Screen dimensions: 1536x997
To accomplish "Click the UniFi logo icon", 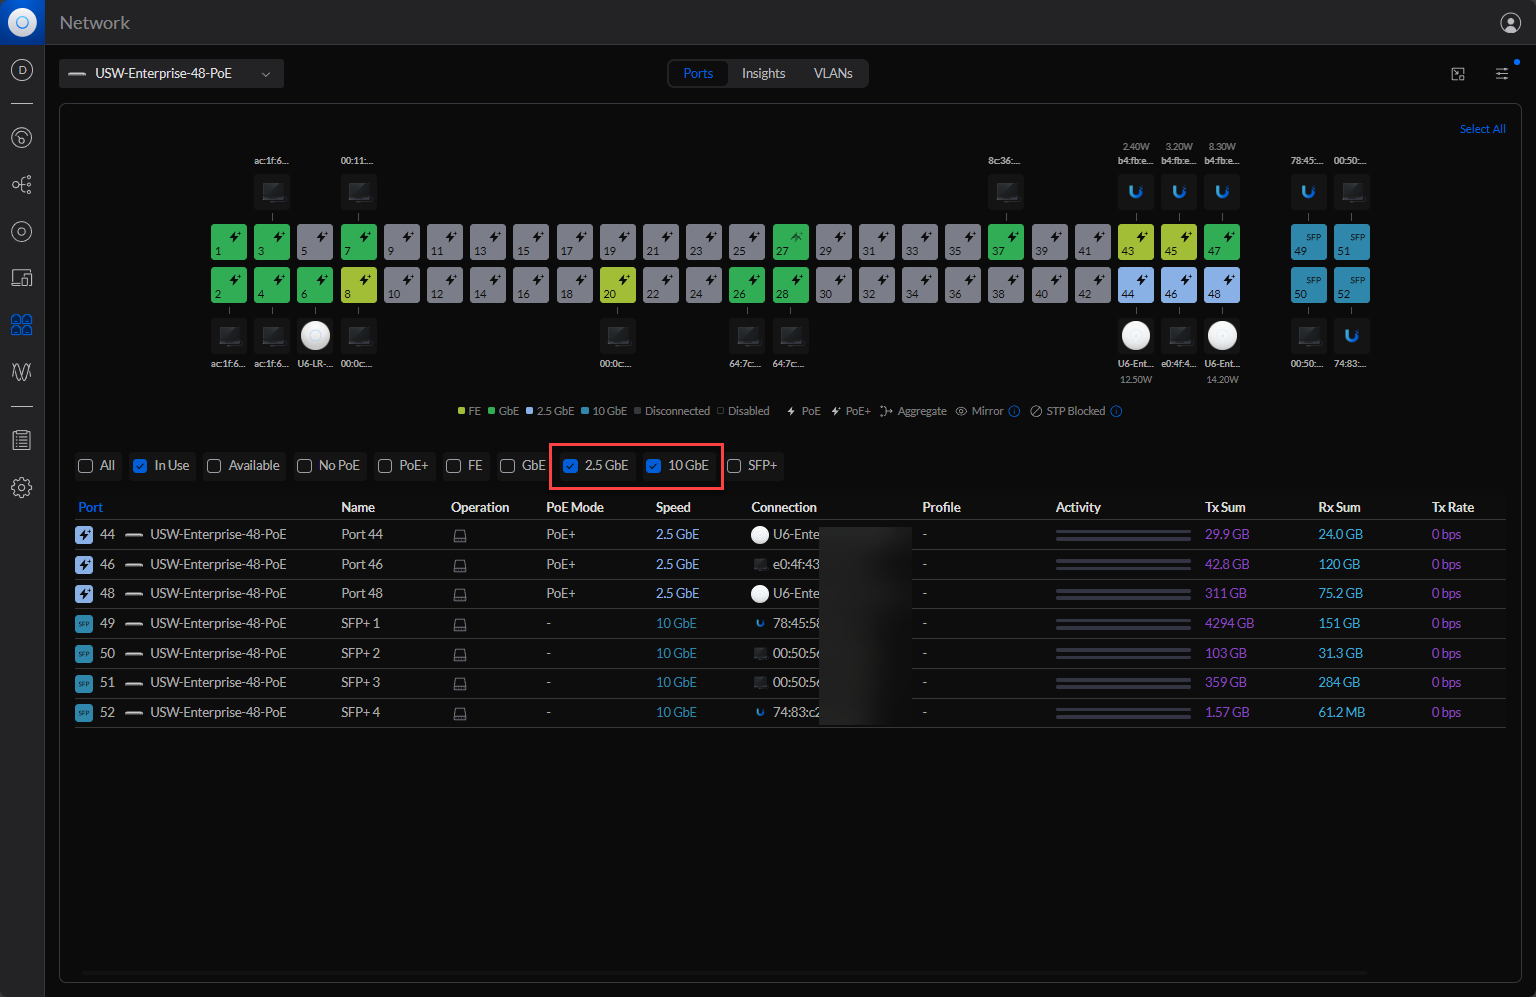I will coord(22,22).
